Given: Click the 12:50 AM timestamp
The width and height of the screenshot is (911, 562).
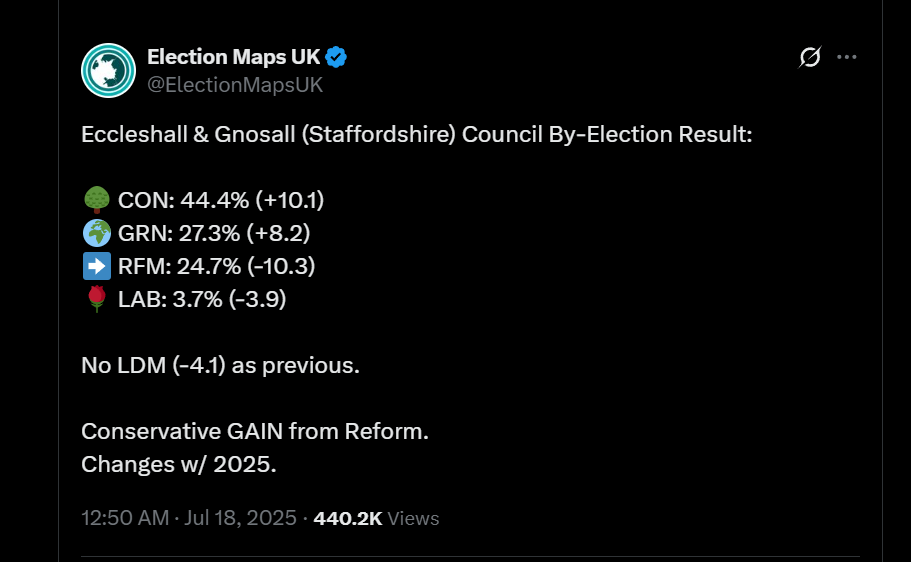Looking at the screenshot, I should [125, 518].
